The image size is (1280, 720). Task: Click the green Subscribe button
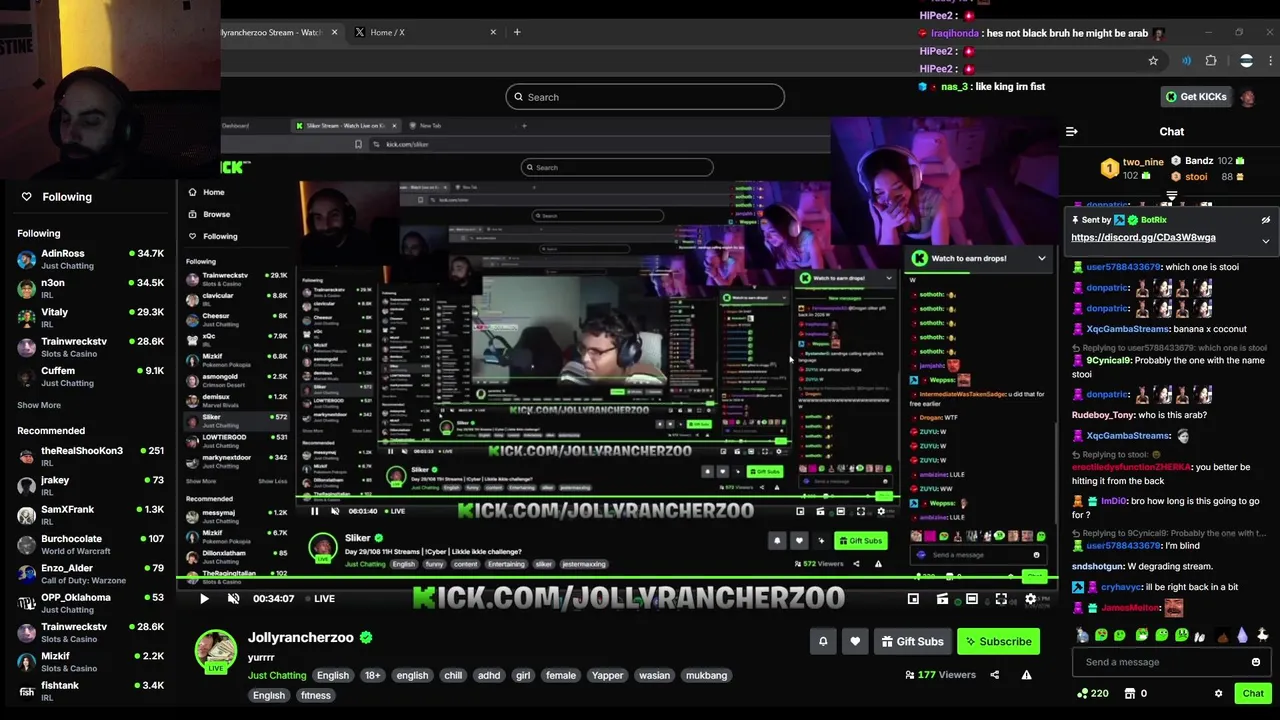(x=998, y=641)
